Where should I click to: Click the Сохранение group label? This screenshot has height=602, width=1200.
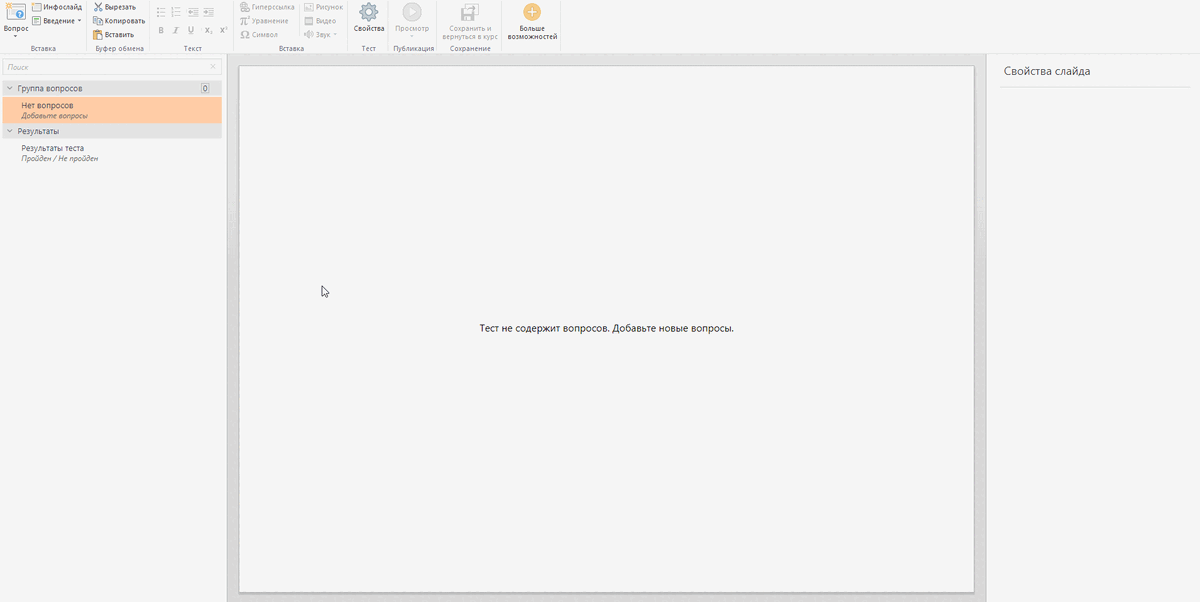[470, 48]
